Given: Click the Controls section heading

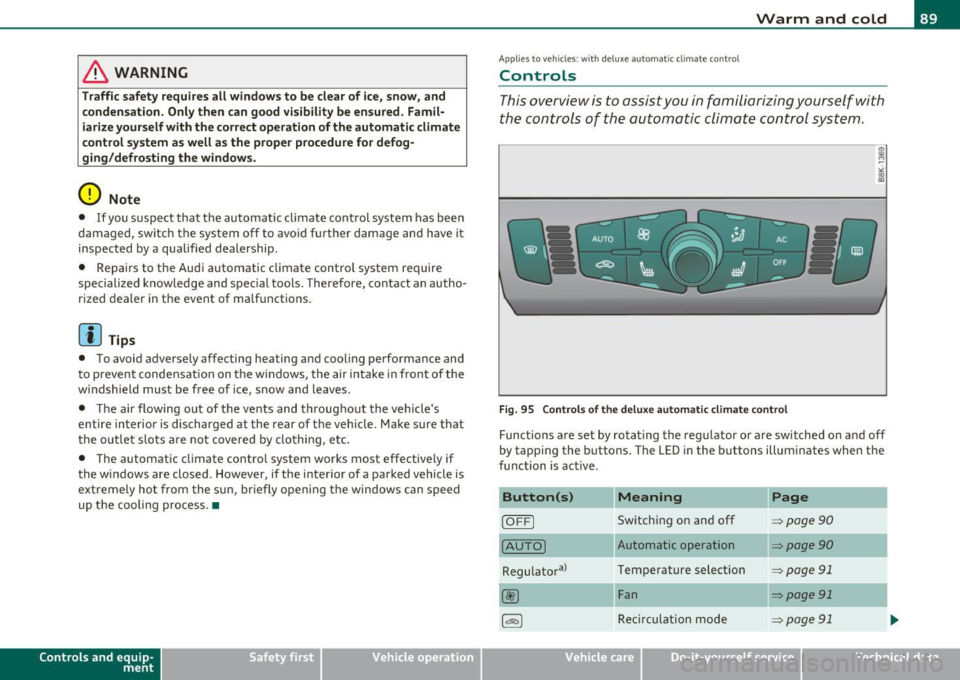Looking at the screenshot, I should click(x=538, y=76).
